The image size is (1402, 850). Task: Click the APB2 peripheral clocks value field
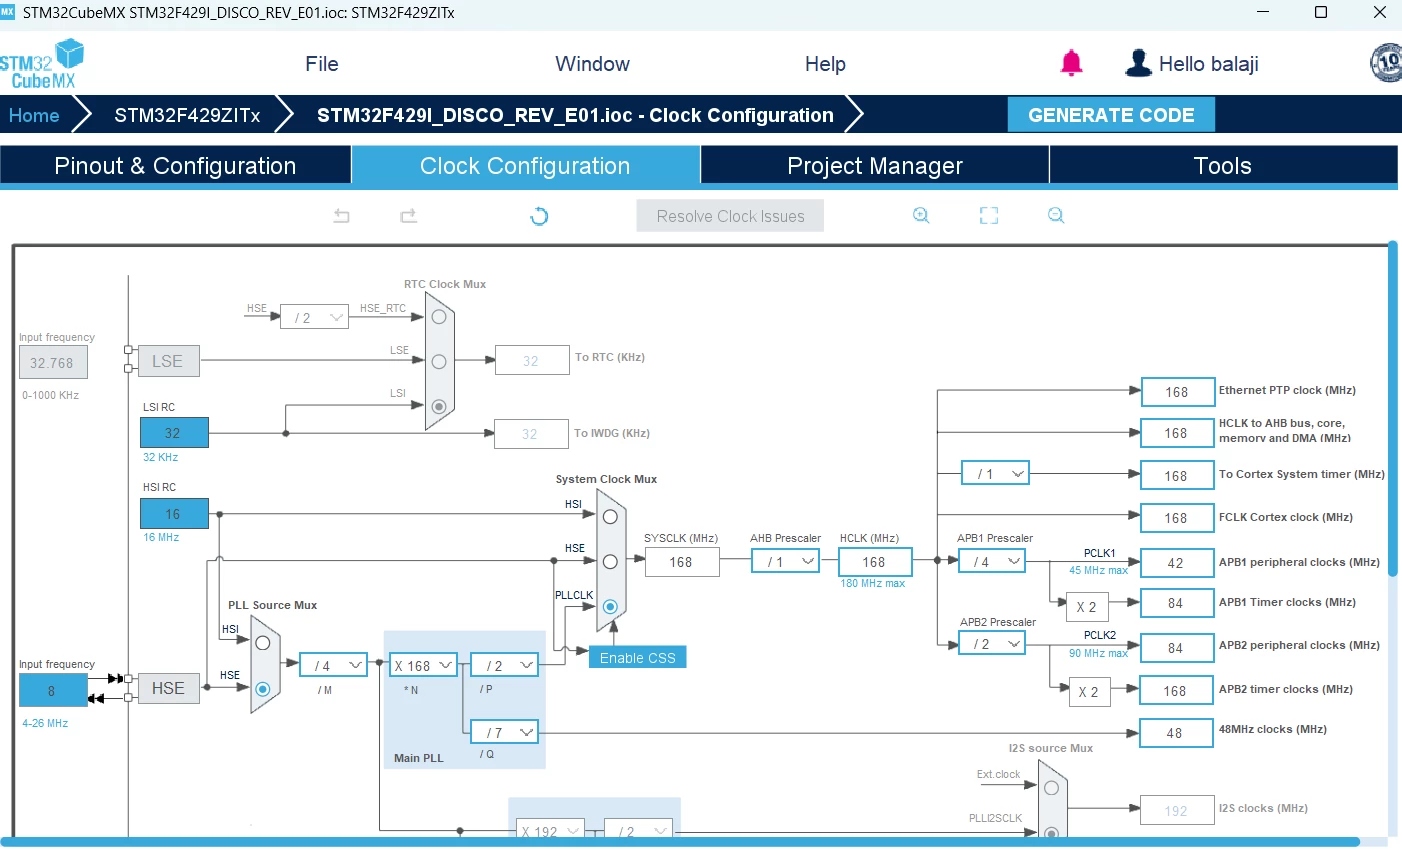1176,648
